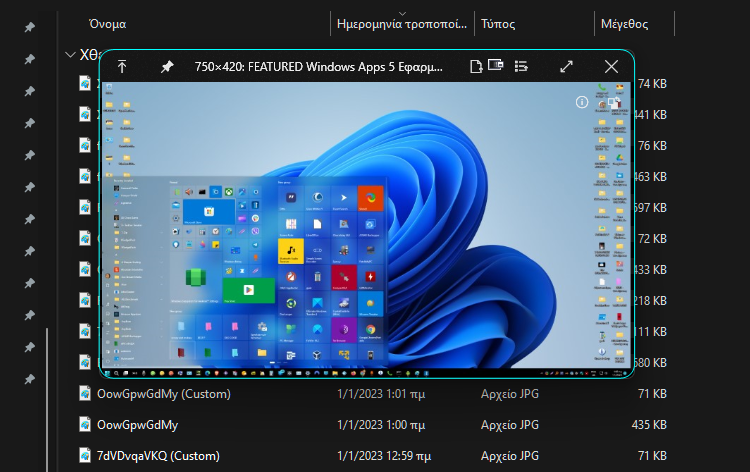Image resolution: width=750 pixels, height=472 pixels.
Task: Click the JPG icon of the 435 KB file
Action: 85,425
